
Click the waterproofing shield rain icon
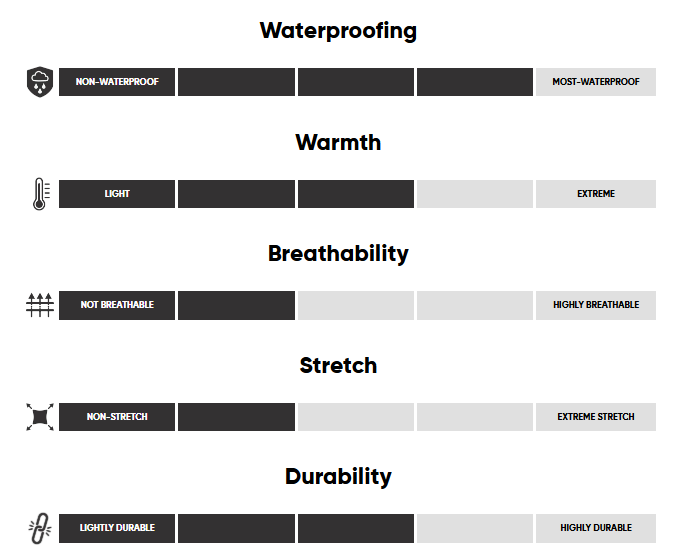pyautogui.click(x=40, y=82)
